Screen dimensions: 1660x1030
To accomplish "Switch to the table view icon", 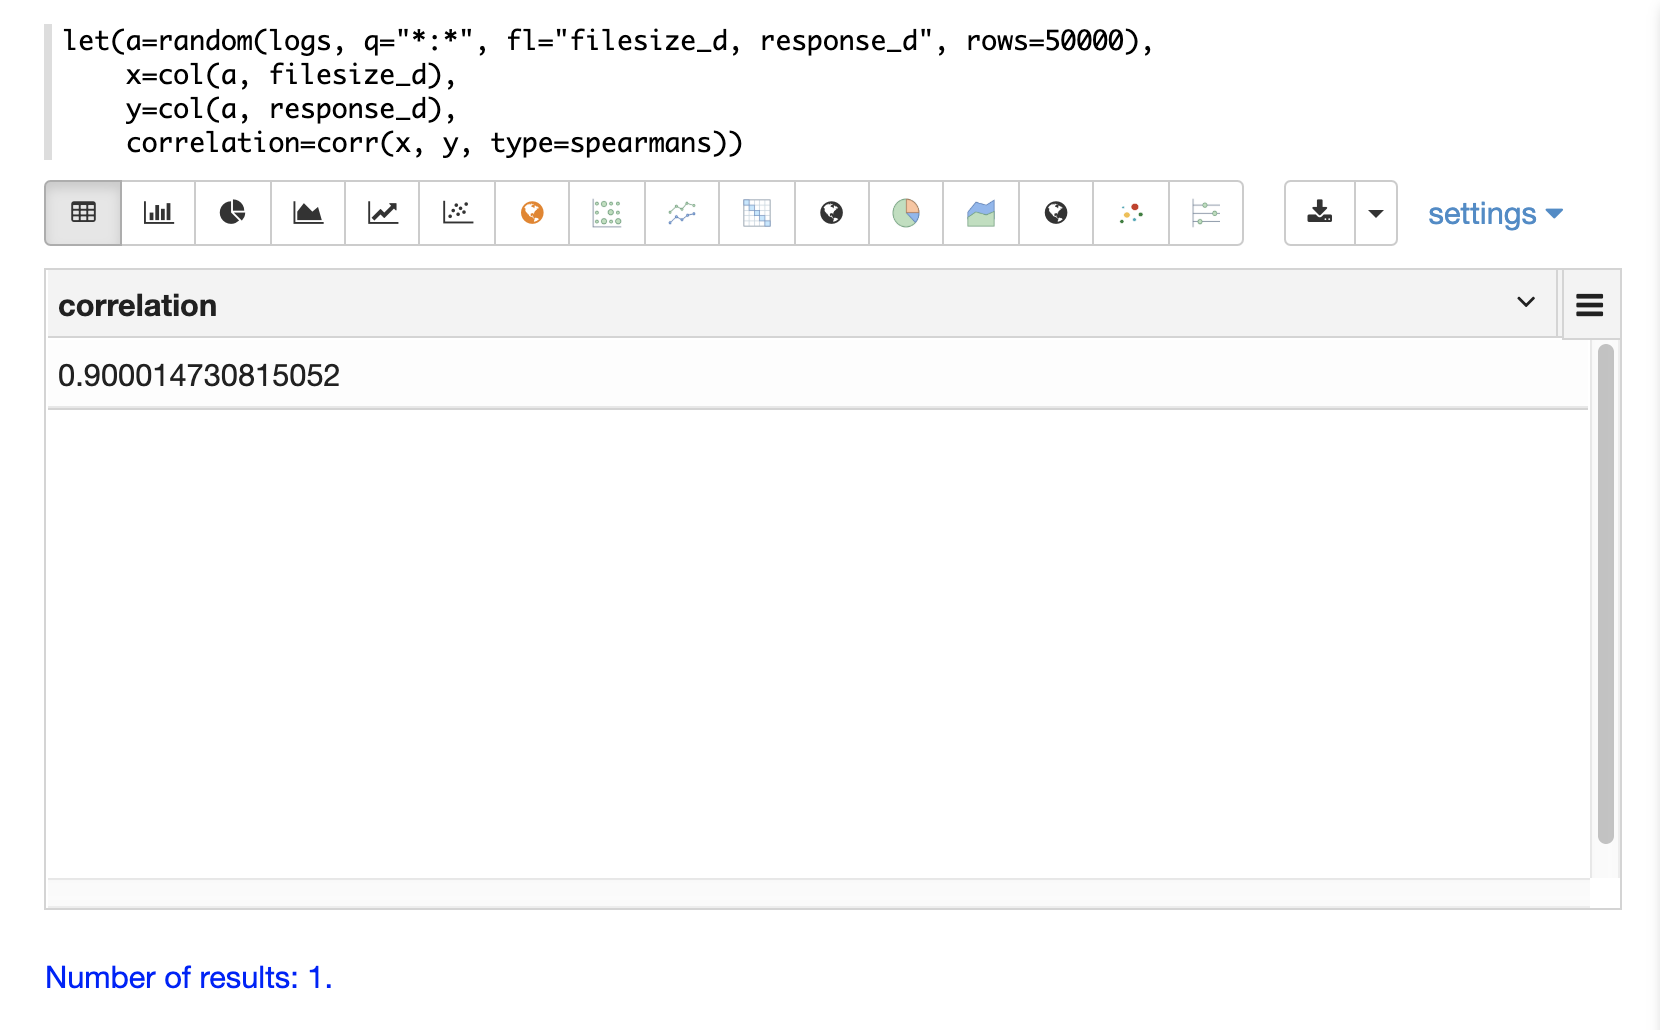I will [x=83, y=213].
